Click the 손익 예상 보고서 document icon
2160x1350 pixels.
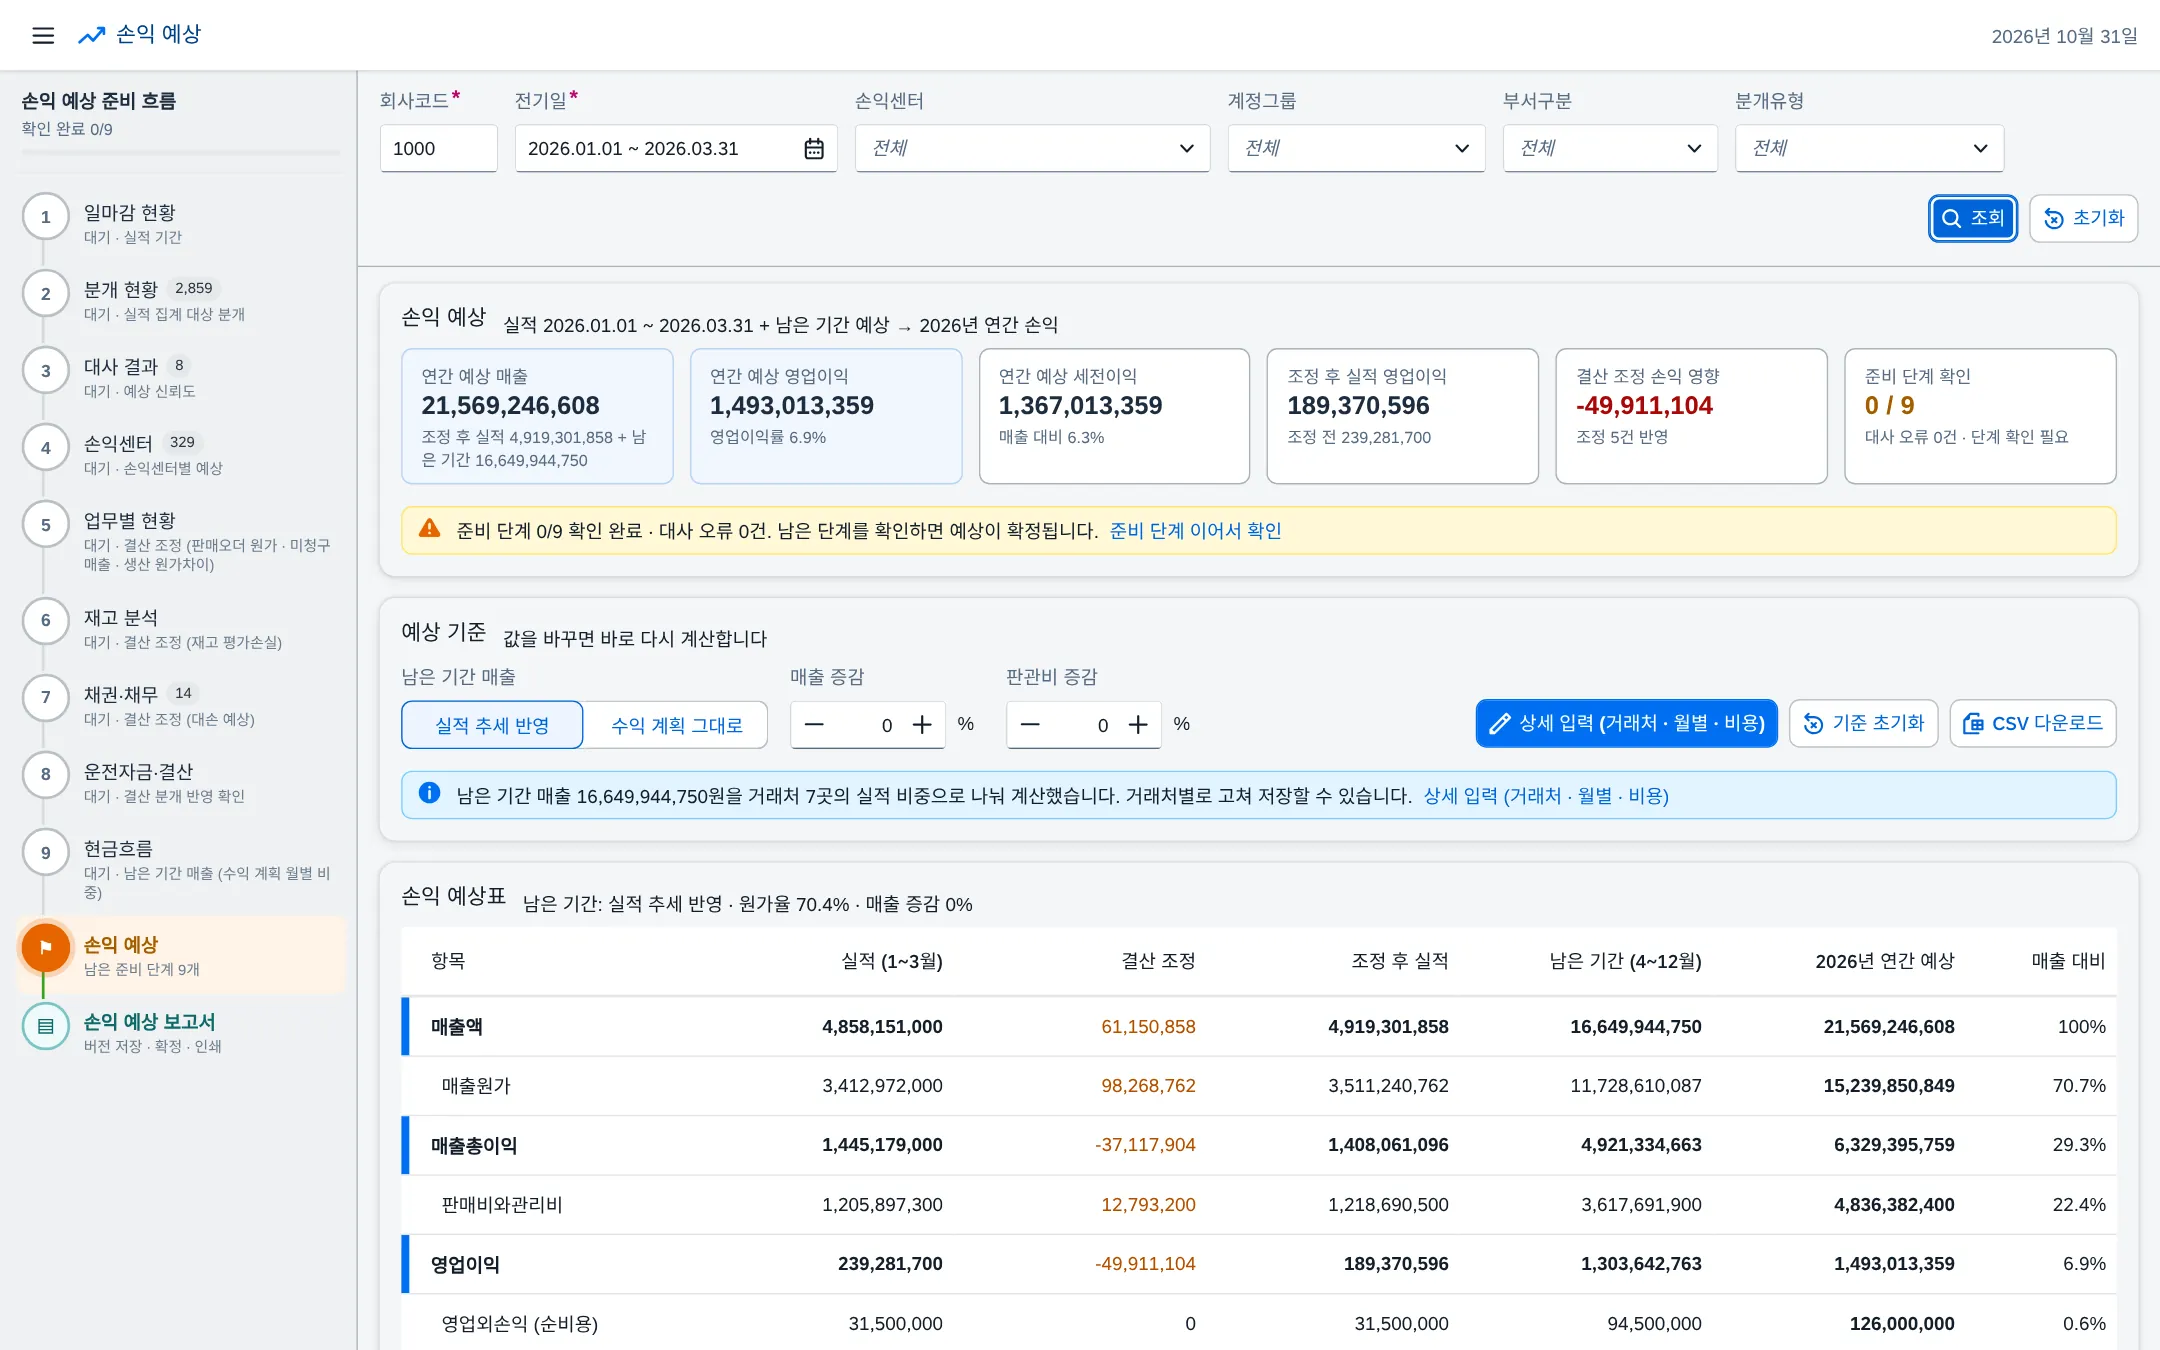coord(46,1025)
